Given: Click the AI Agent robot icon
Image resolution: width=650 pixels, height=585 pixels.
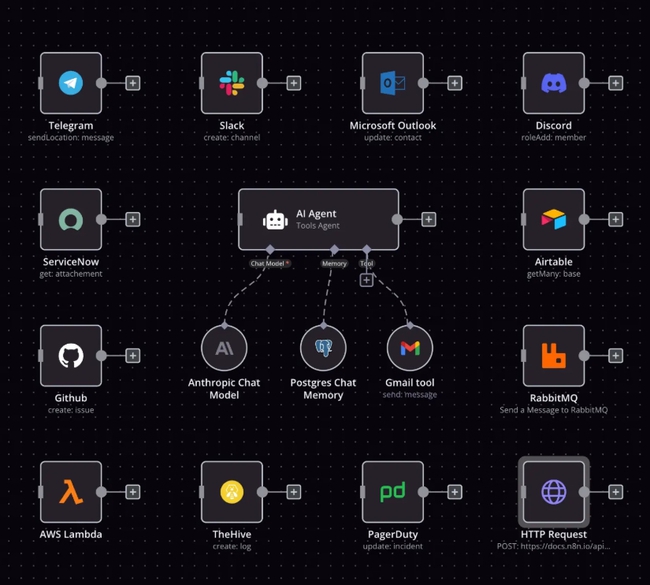Looking at the screenshot, I should (275, 220).
